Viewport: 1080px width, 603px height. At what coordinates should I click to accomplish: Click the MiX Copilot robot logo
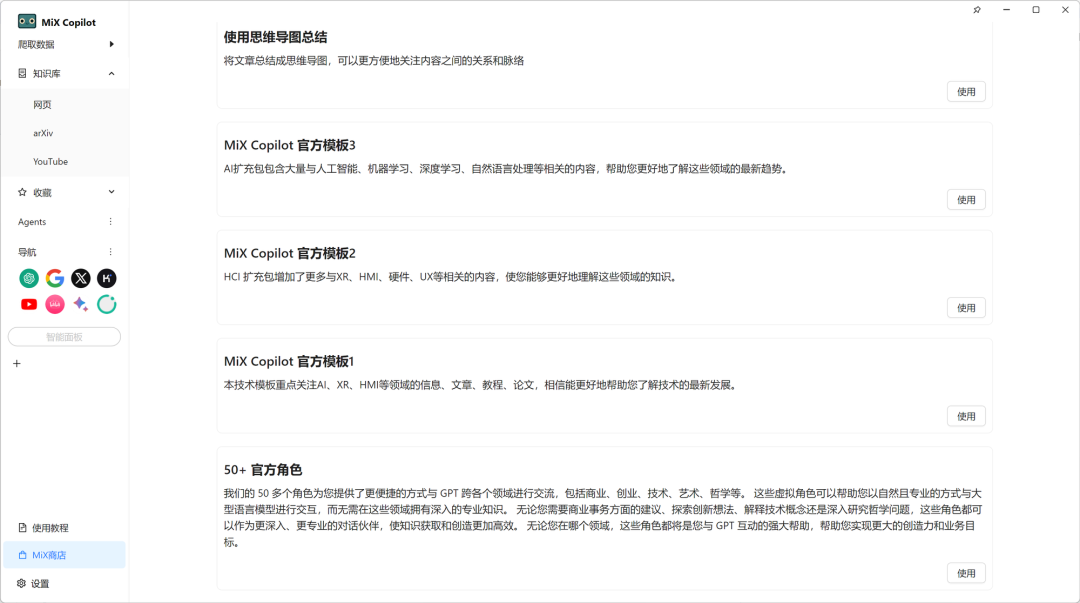27,21
